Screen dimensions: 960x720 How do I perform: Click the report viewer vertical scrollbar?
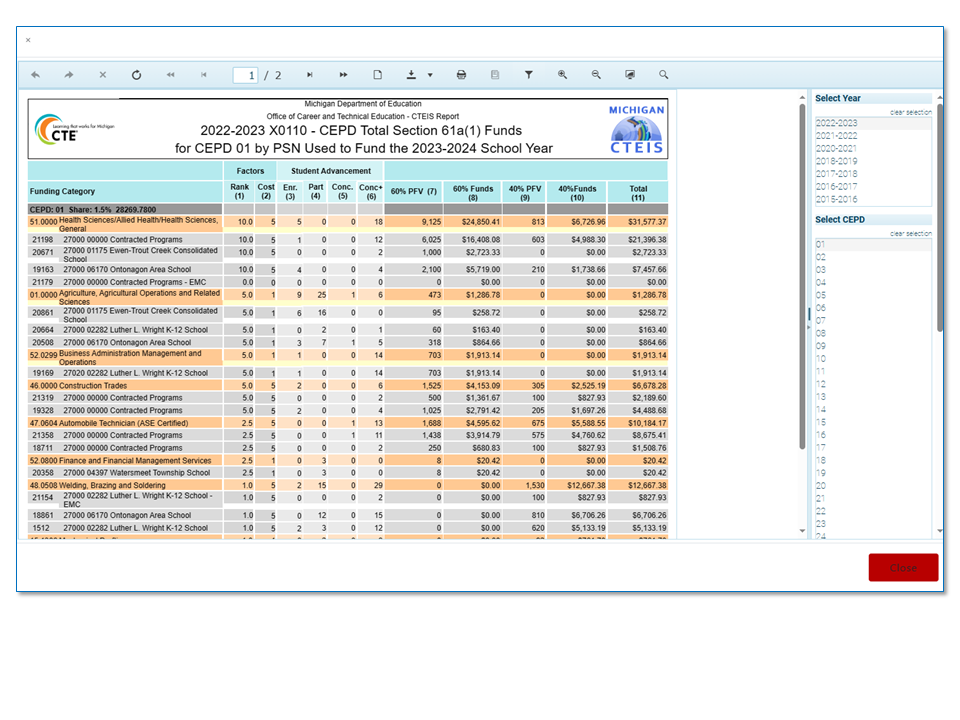point(801,280)
